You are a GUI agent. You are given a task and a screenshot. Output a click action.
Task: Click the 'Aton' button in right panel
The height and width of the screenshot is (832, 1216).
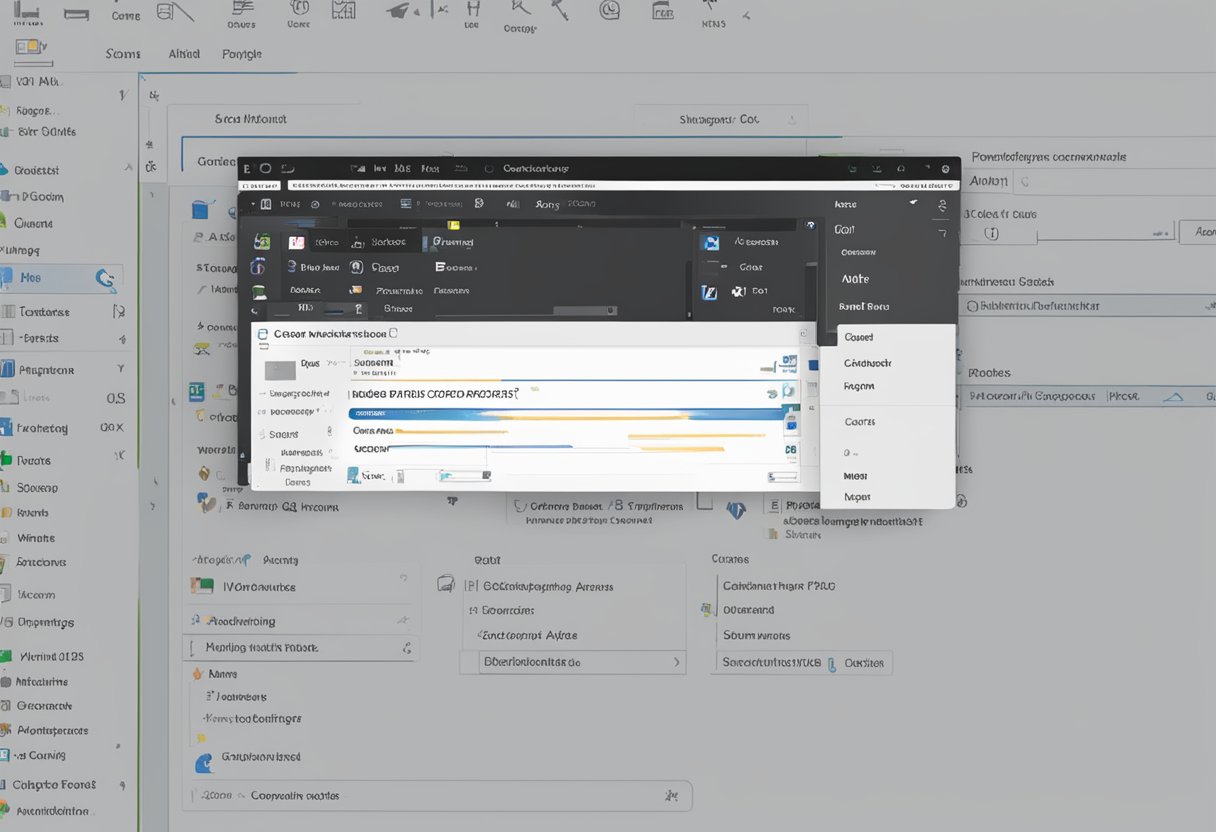(x=1198, y=232)
